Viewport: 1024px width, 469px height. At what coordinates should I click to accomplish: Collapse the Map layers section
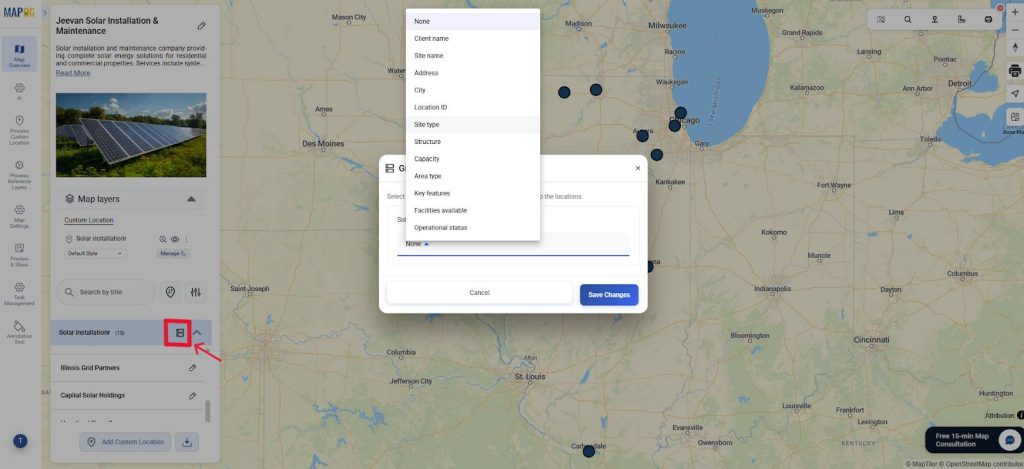coord(191,199)
